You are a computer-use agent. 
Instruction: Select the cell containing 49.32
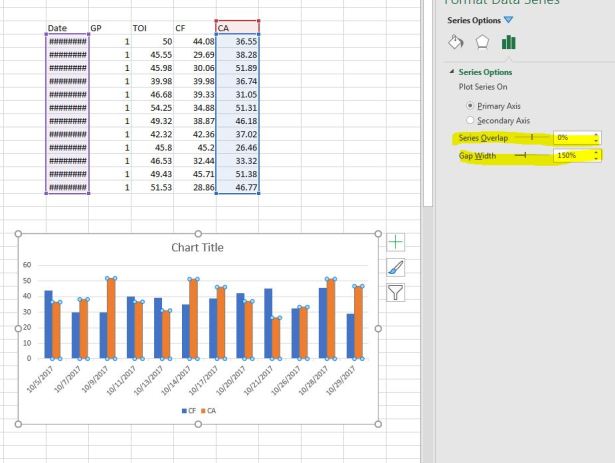pyautogui.click(x=152, y=121)
